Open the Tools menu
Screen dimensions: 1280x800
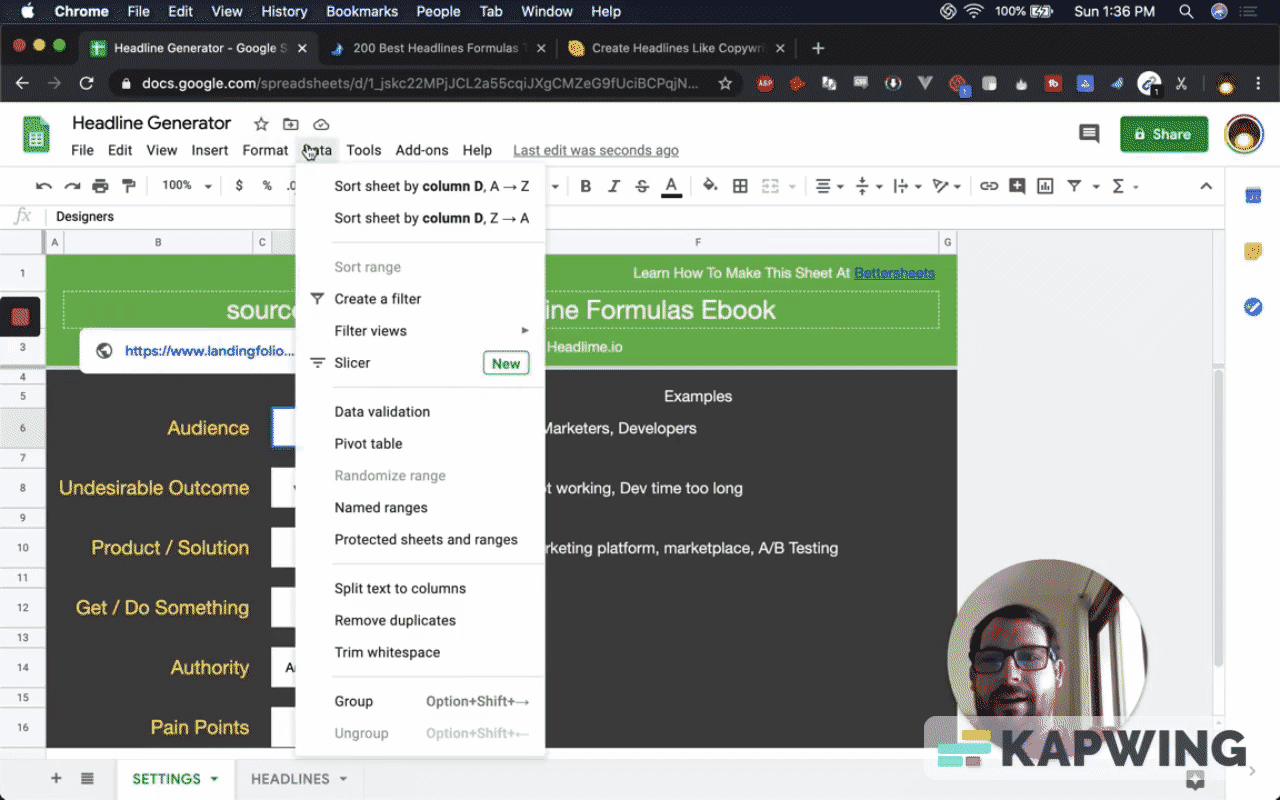(x=364, y=150)
